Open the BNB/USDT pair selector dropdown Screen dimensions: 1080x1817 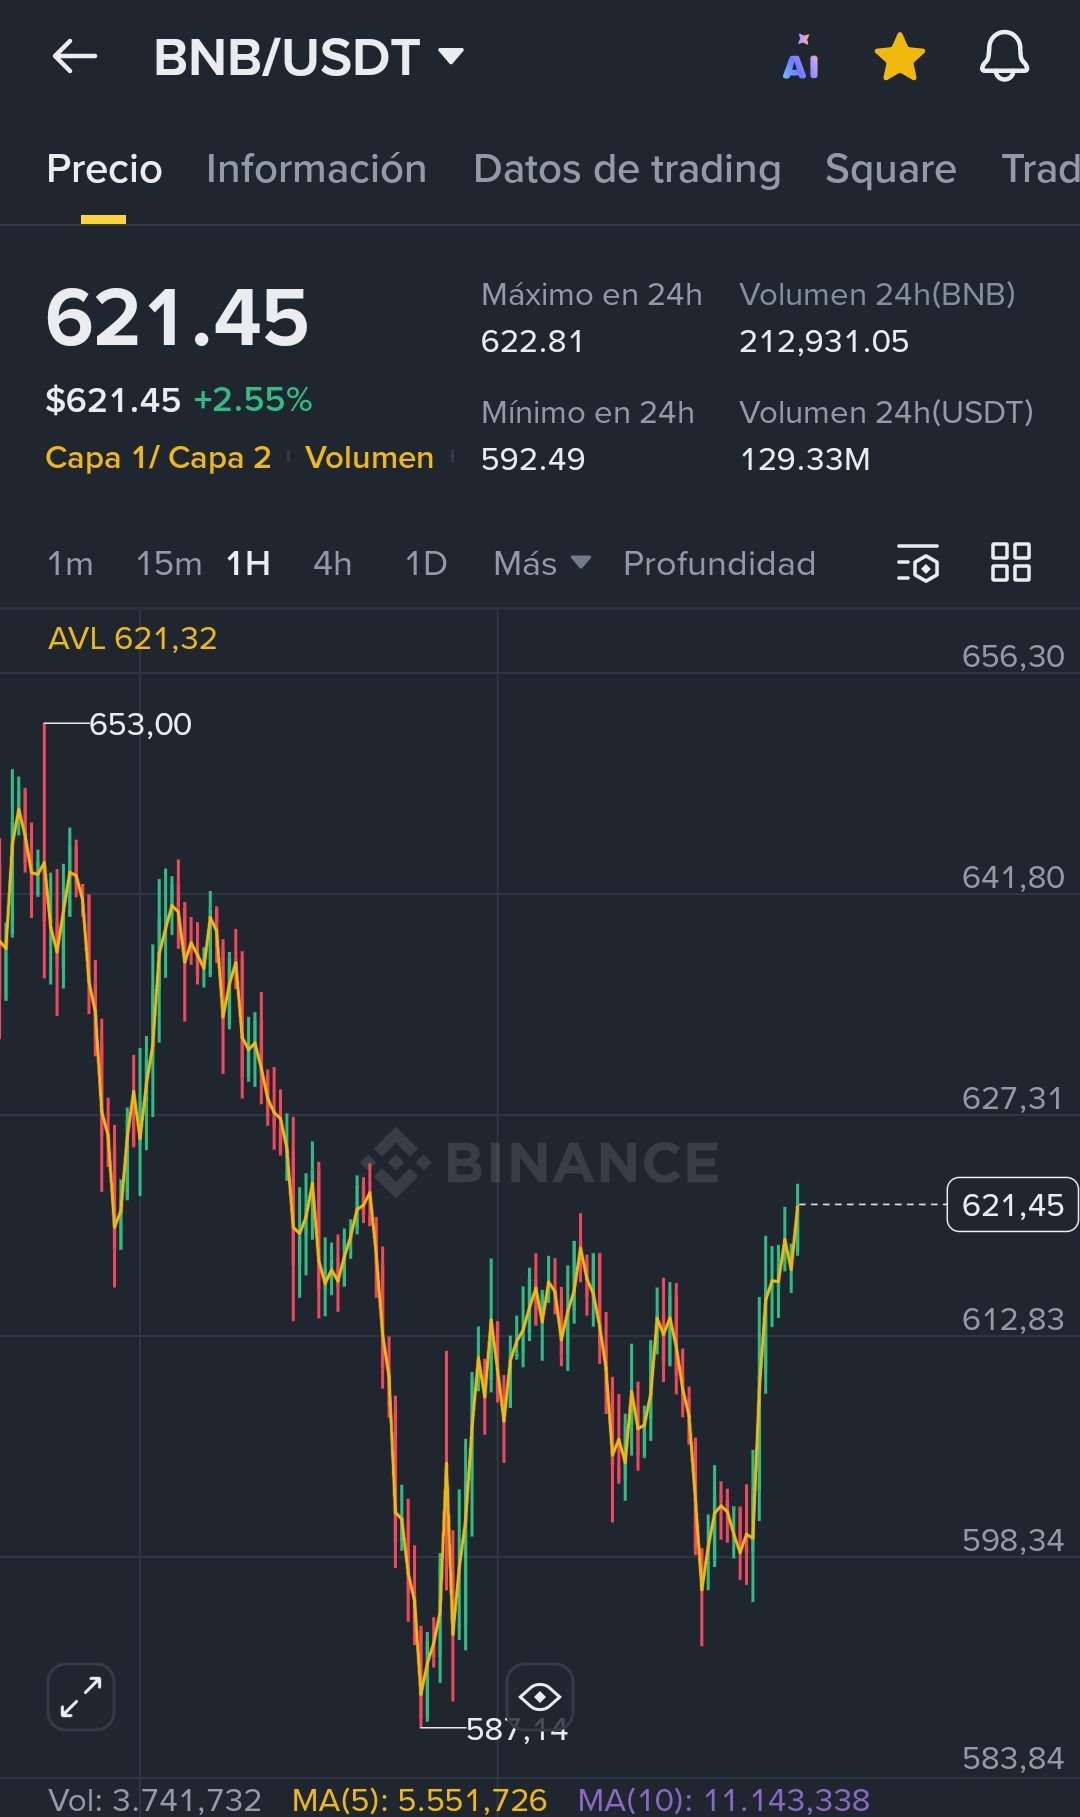309,57
